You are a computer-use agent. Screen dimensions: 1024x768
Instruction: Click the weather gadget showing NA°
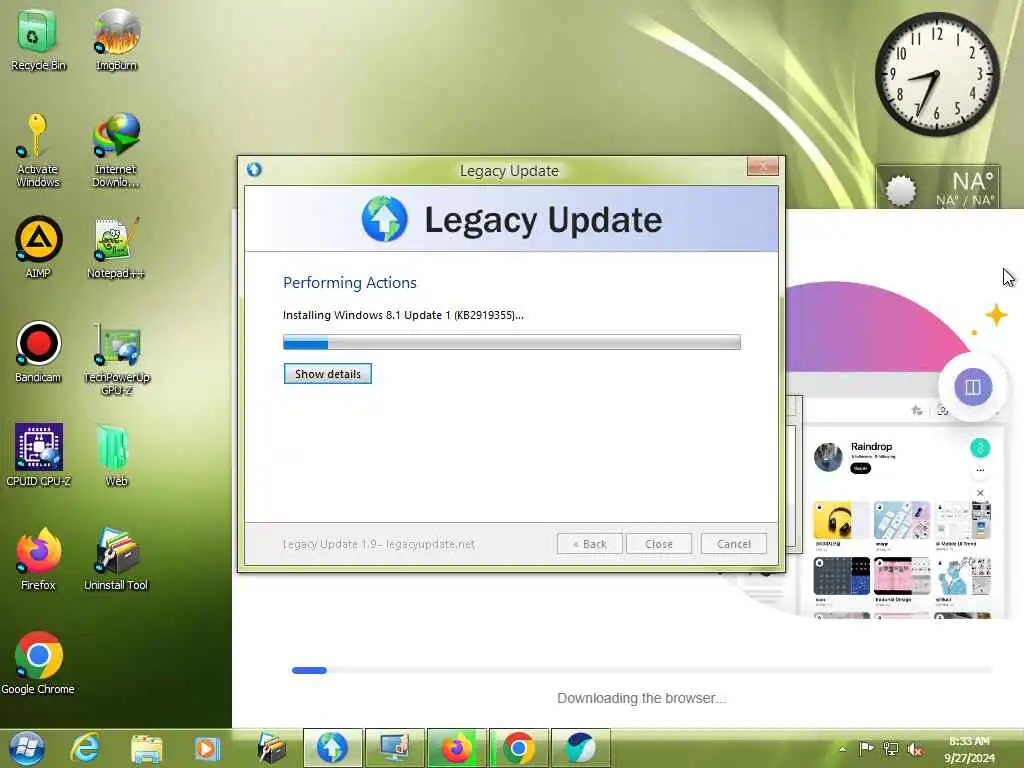click(x=938, y=187)
